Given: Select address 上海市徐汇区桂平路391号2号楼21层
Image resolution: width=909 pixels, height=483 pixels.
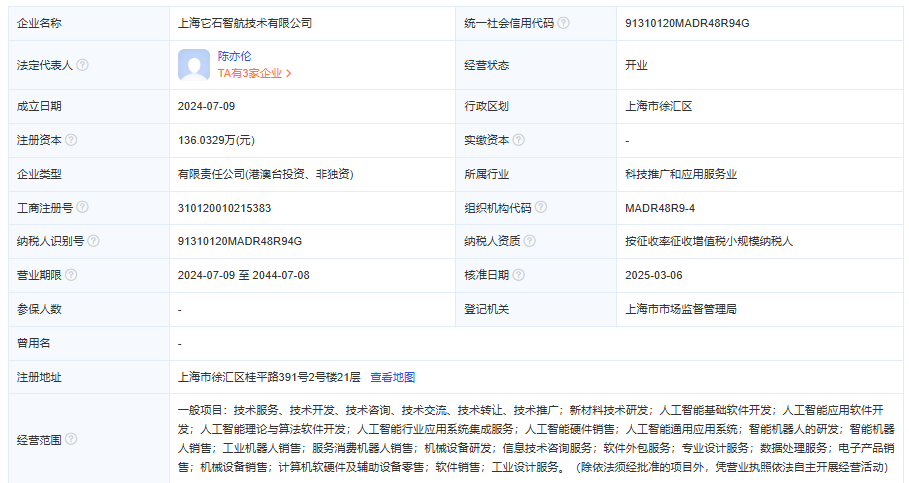Looking at the screenshot, I should (269, 377).
